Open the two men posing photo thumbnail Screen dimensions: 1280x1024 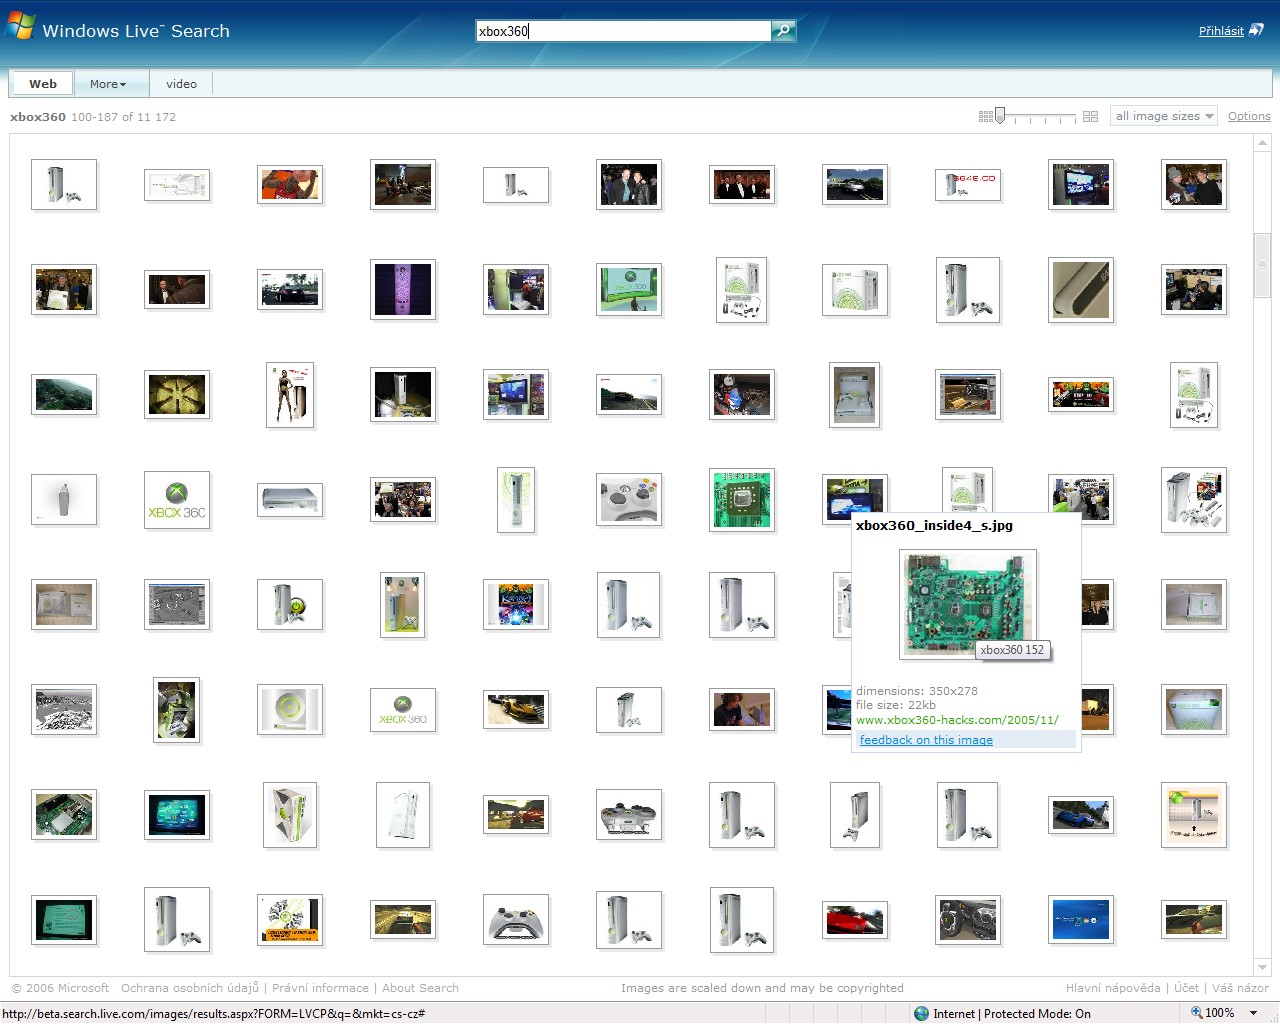[x=629, y=185]
